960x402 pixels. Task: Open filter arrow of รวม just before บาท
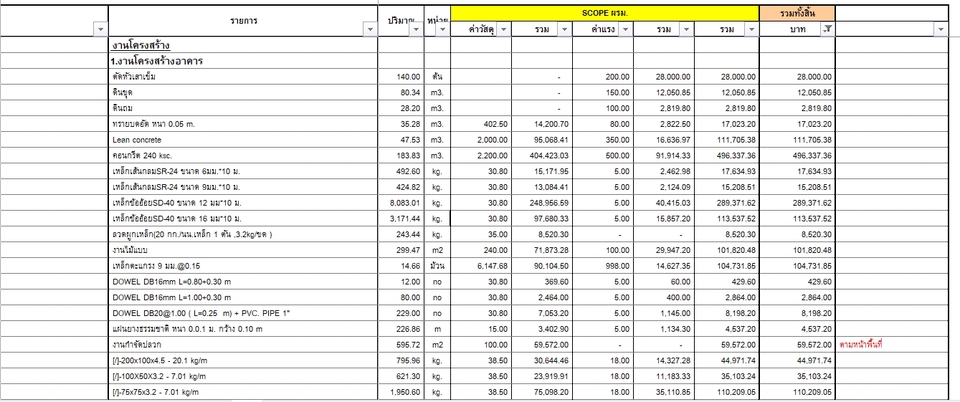tap(750, 31)
